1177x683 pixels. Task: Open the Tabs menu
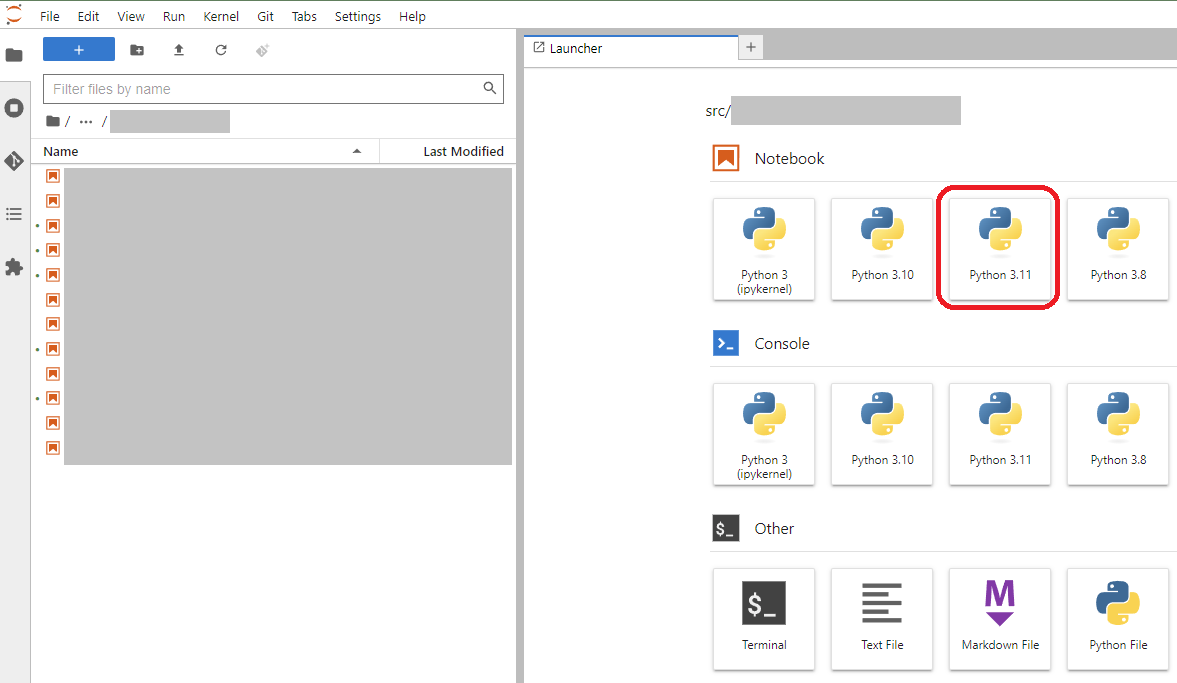(304, 17)
